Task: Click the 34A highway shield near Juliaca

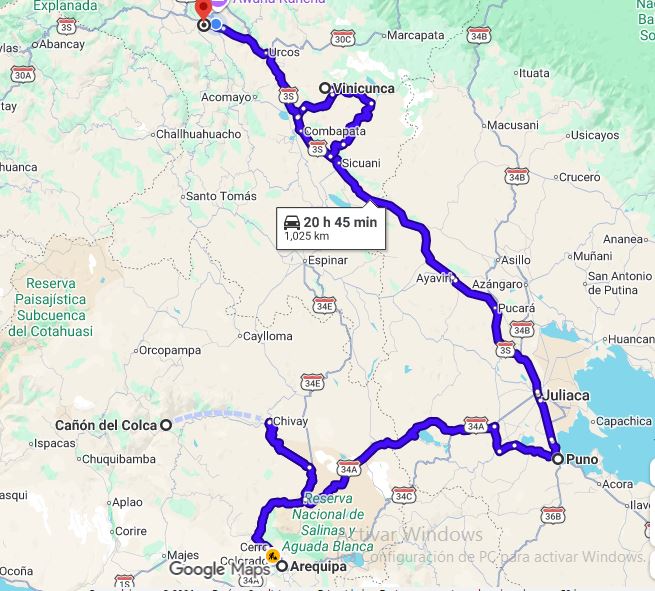Action: (x=476, y=426)
